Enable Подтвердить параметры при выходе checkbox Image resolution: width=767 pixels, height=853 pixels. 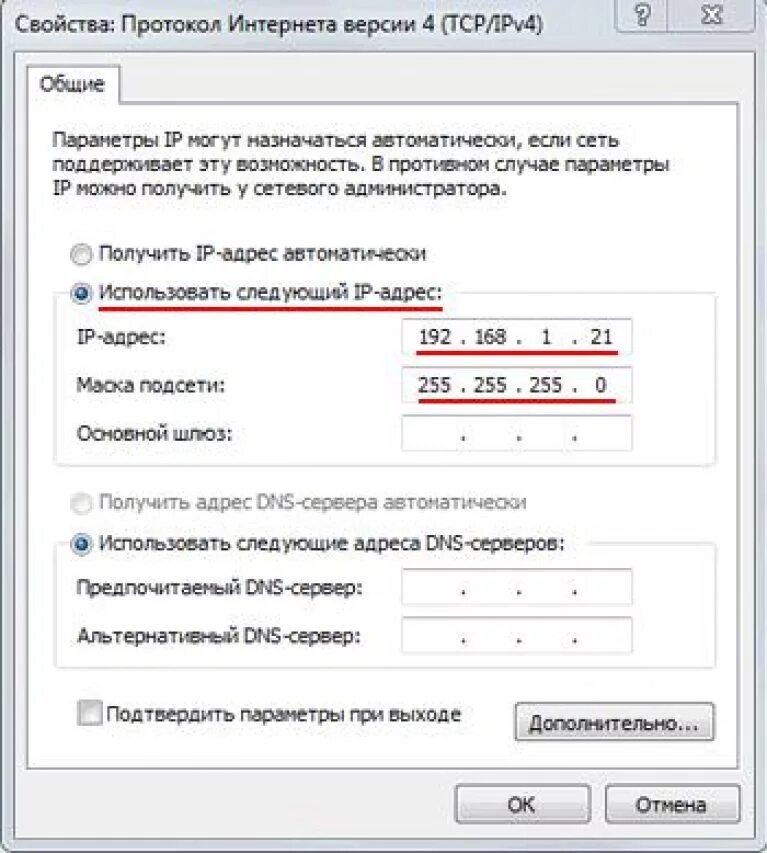(90, 713)
